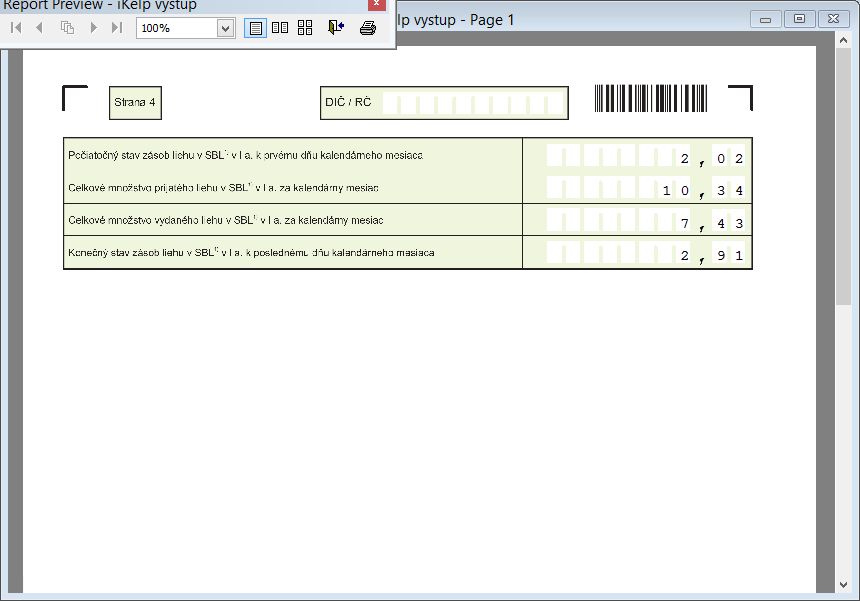Screen dimensions: 860x601
Task: Click the exit door icon to close the preview
Action: point(336,28)
